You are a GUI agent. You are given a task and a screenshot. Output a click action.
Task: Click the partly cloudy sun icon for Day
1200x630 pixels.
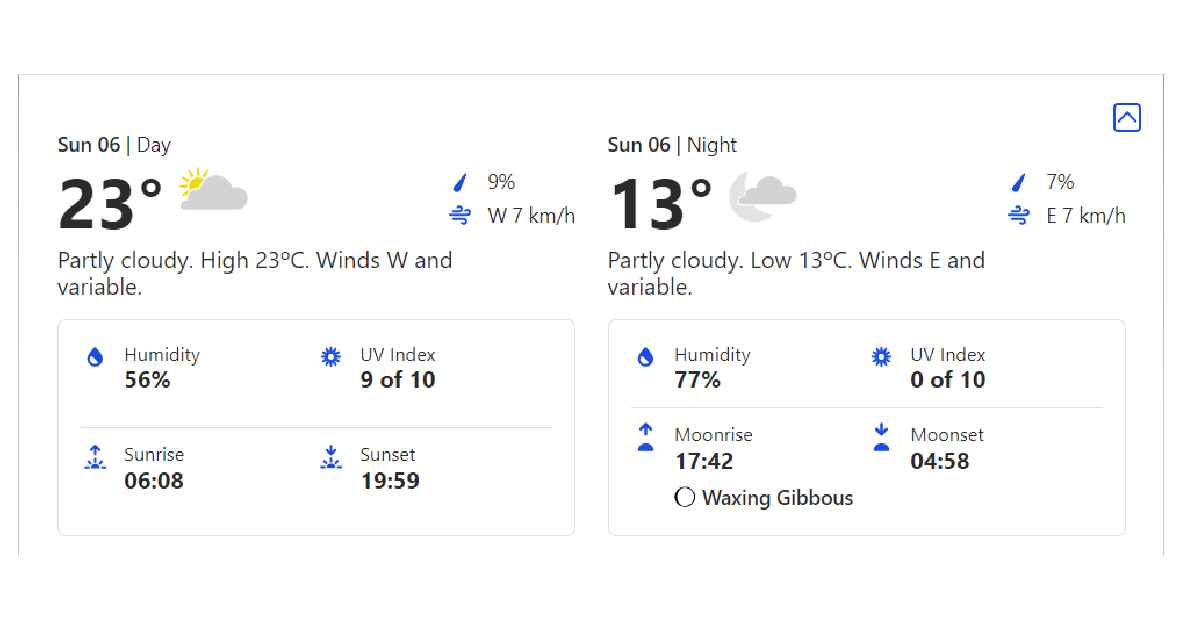click(x=212, y=189)
